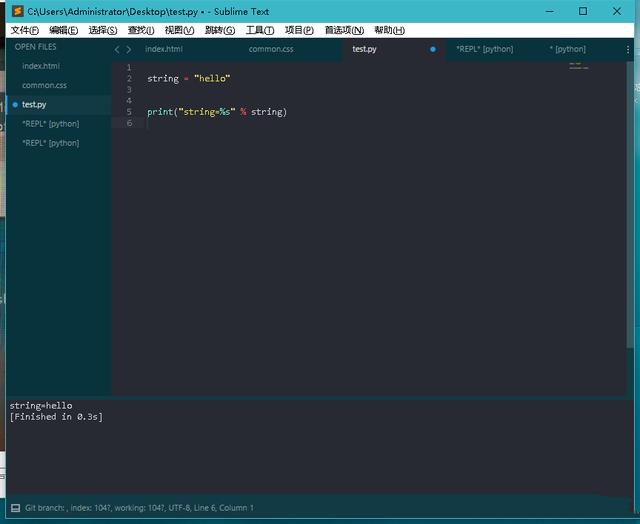The height and width of the screenshot is (524, 640).
Task: Click the [Finished in 0.3s] build output
Action: coord(56,417)
